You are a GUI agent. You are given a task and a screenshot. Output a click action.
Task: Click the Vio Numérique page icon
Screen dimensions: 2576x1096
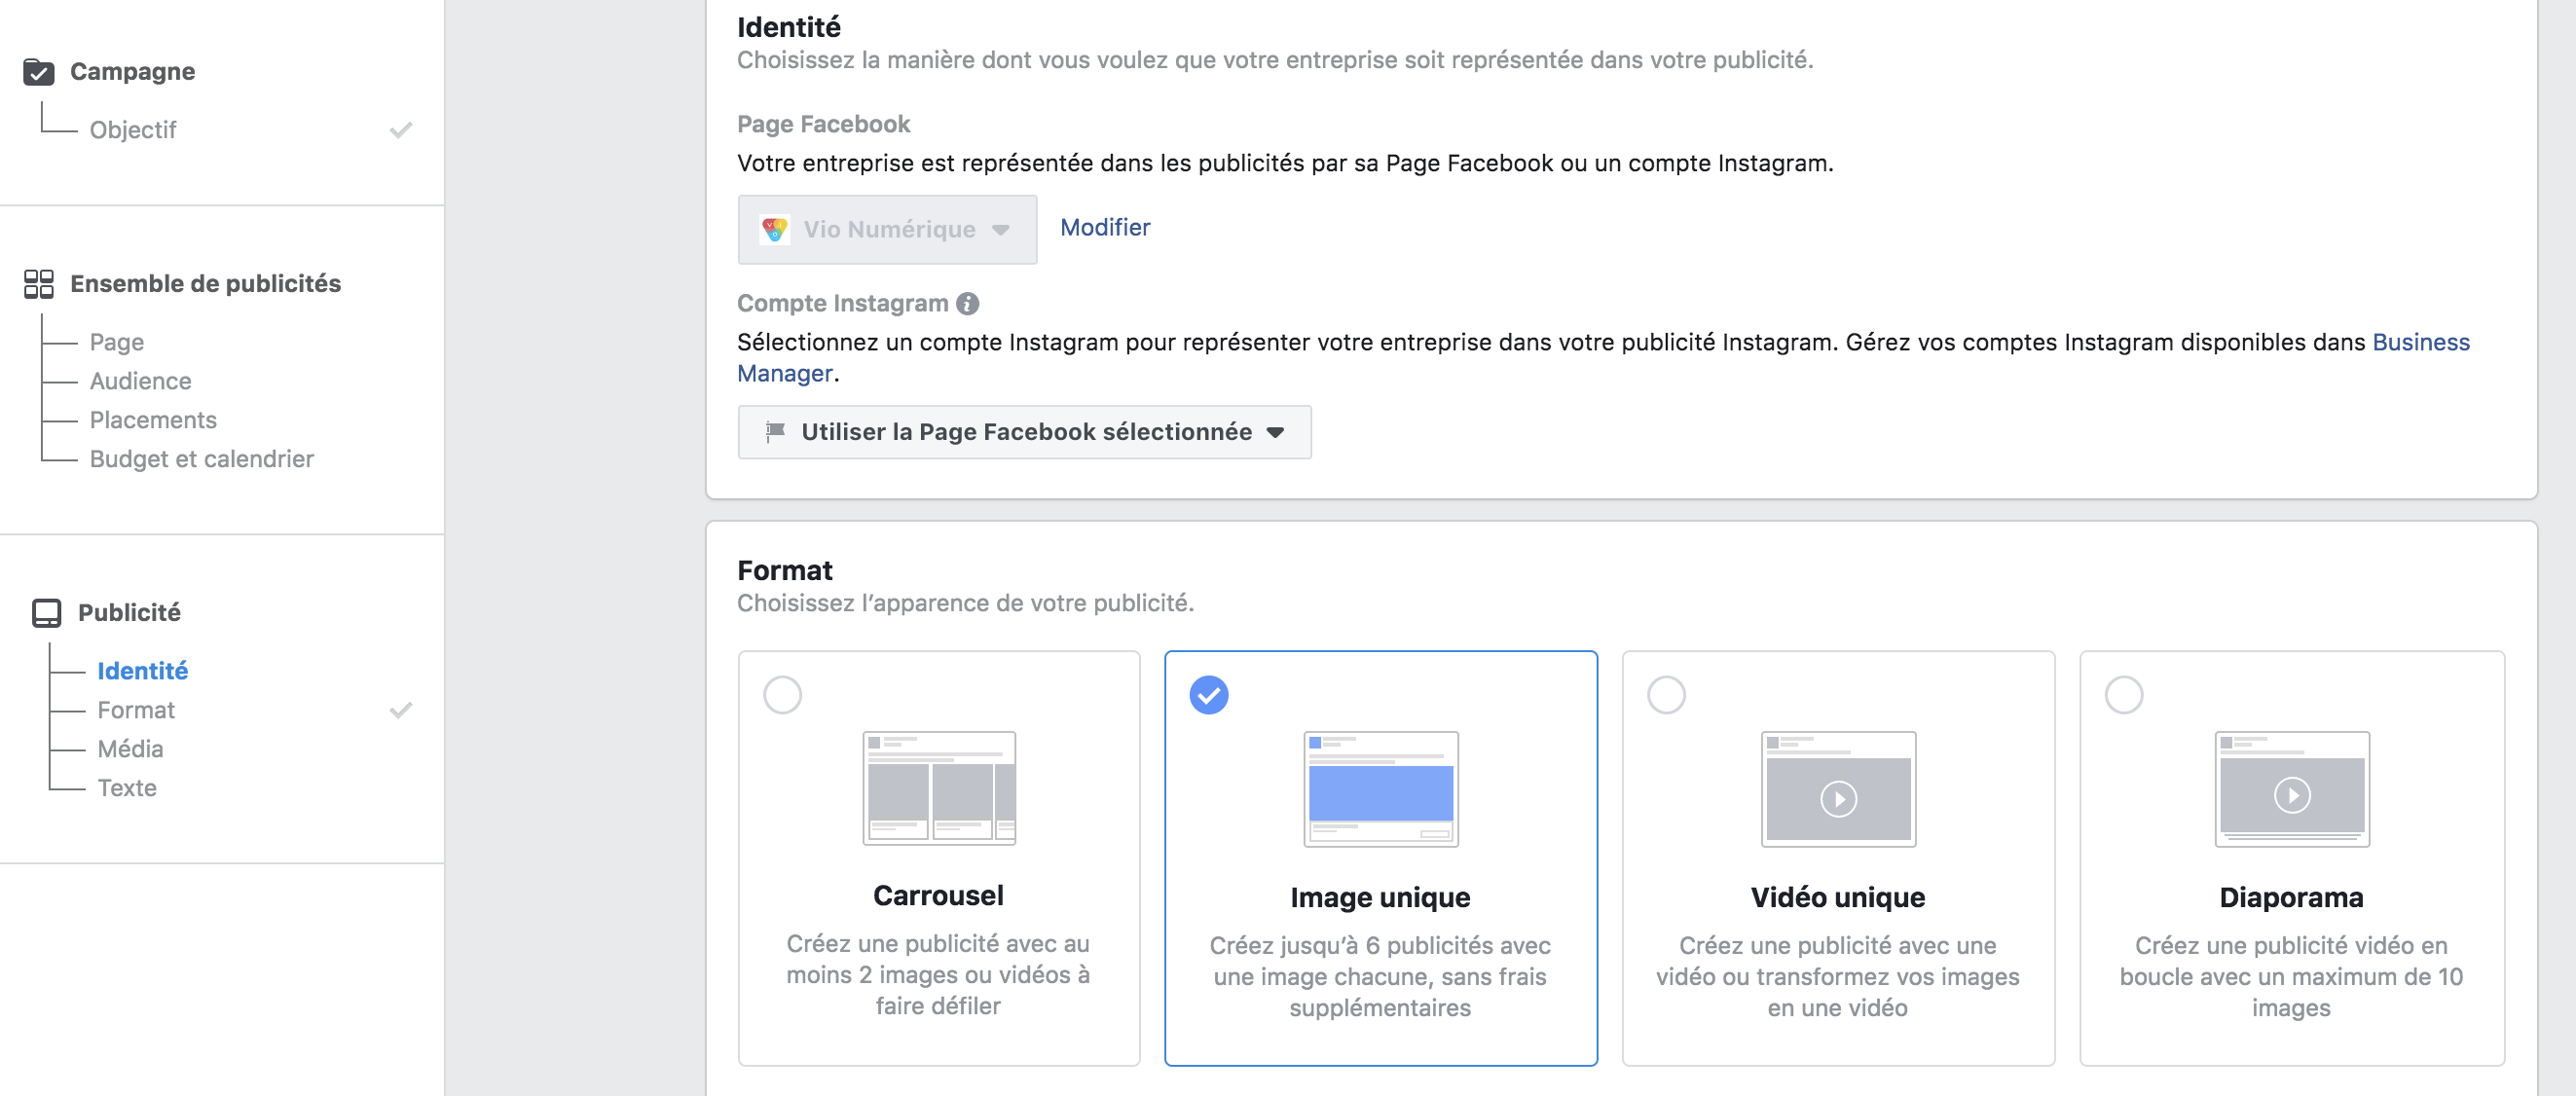point(774,227)
